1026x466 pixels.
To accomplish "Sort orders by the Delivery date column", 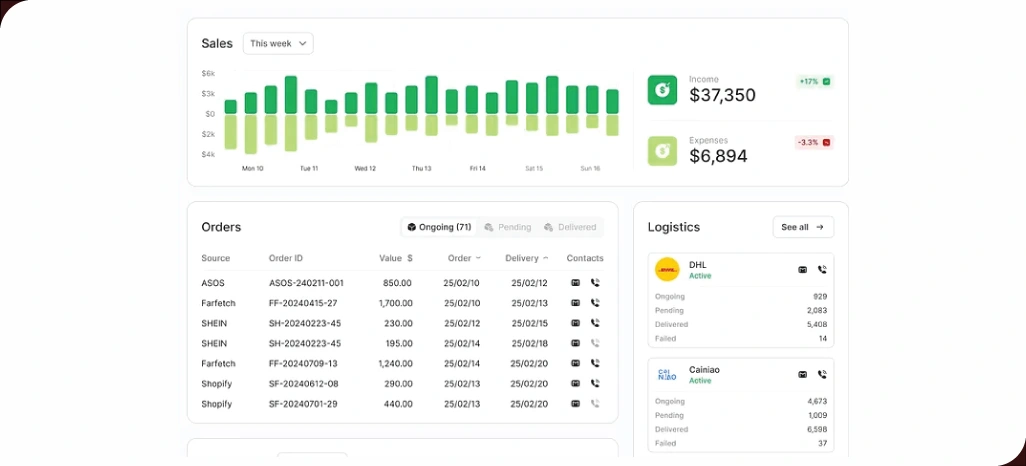I will (527, 258).
